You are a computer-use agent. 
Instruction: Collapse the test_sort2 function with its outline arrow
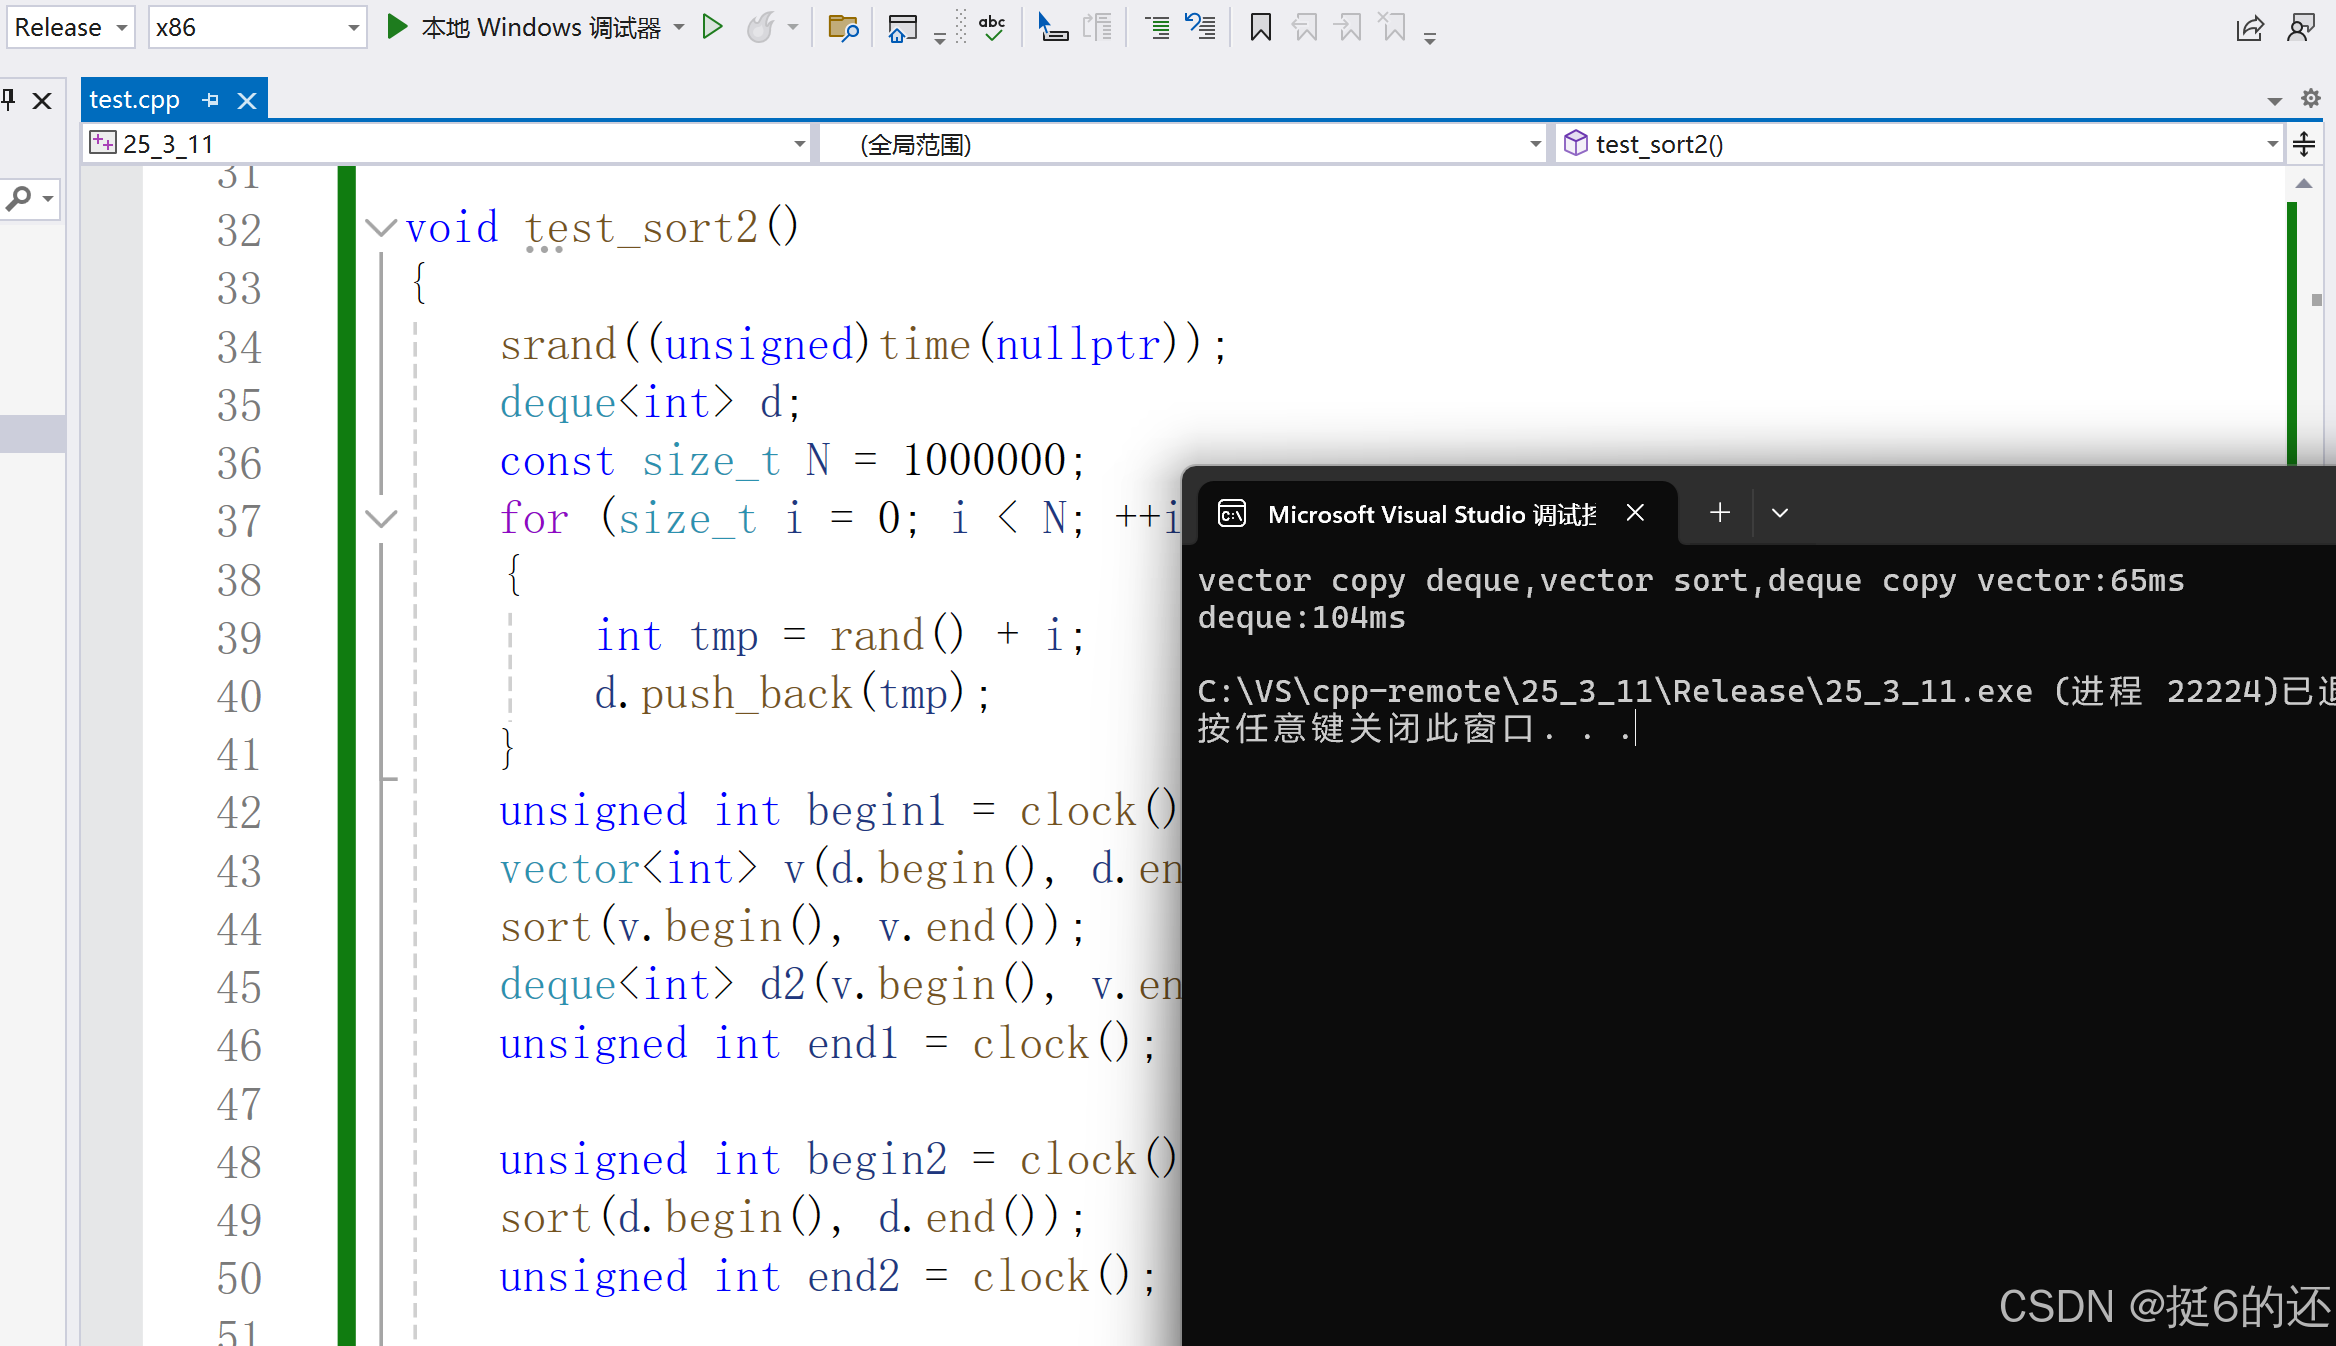tap(381, 228)
